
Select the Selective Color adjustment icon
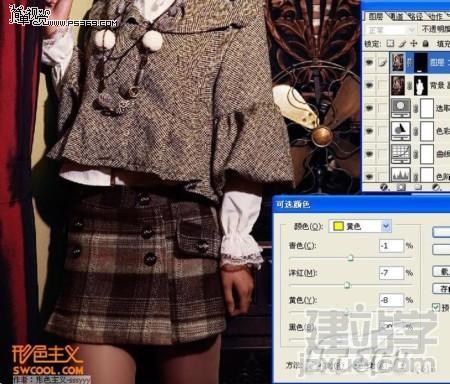[401, 108]
